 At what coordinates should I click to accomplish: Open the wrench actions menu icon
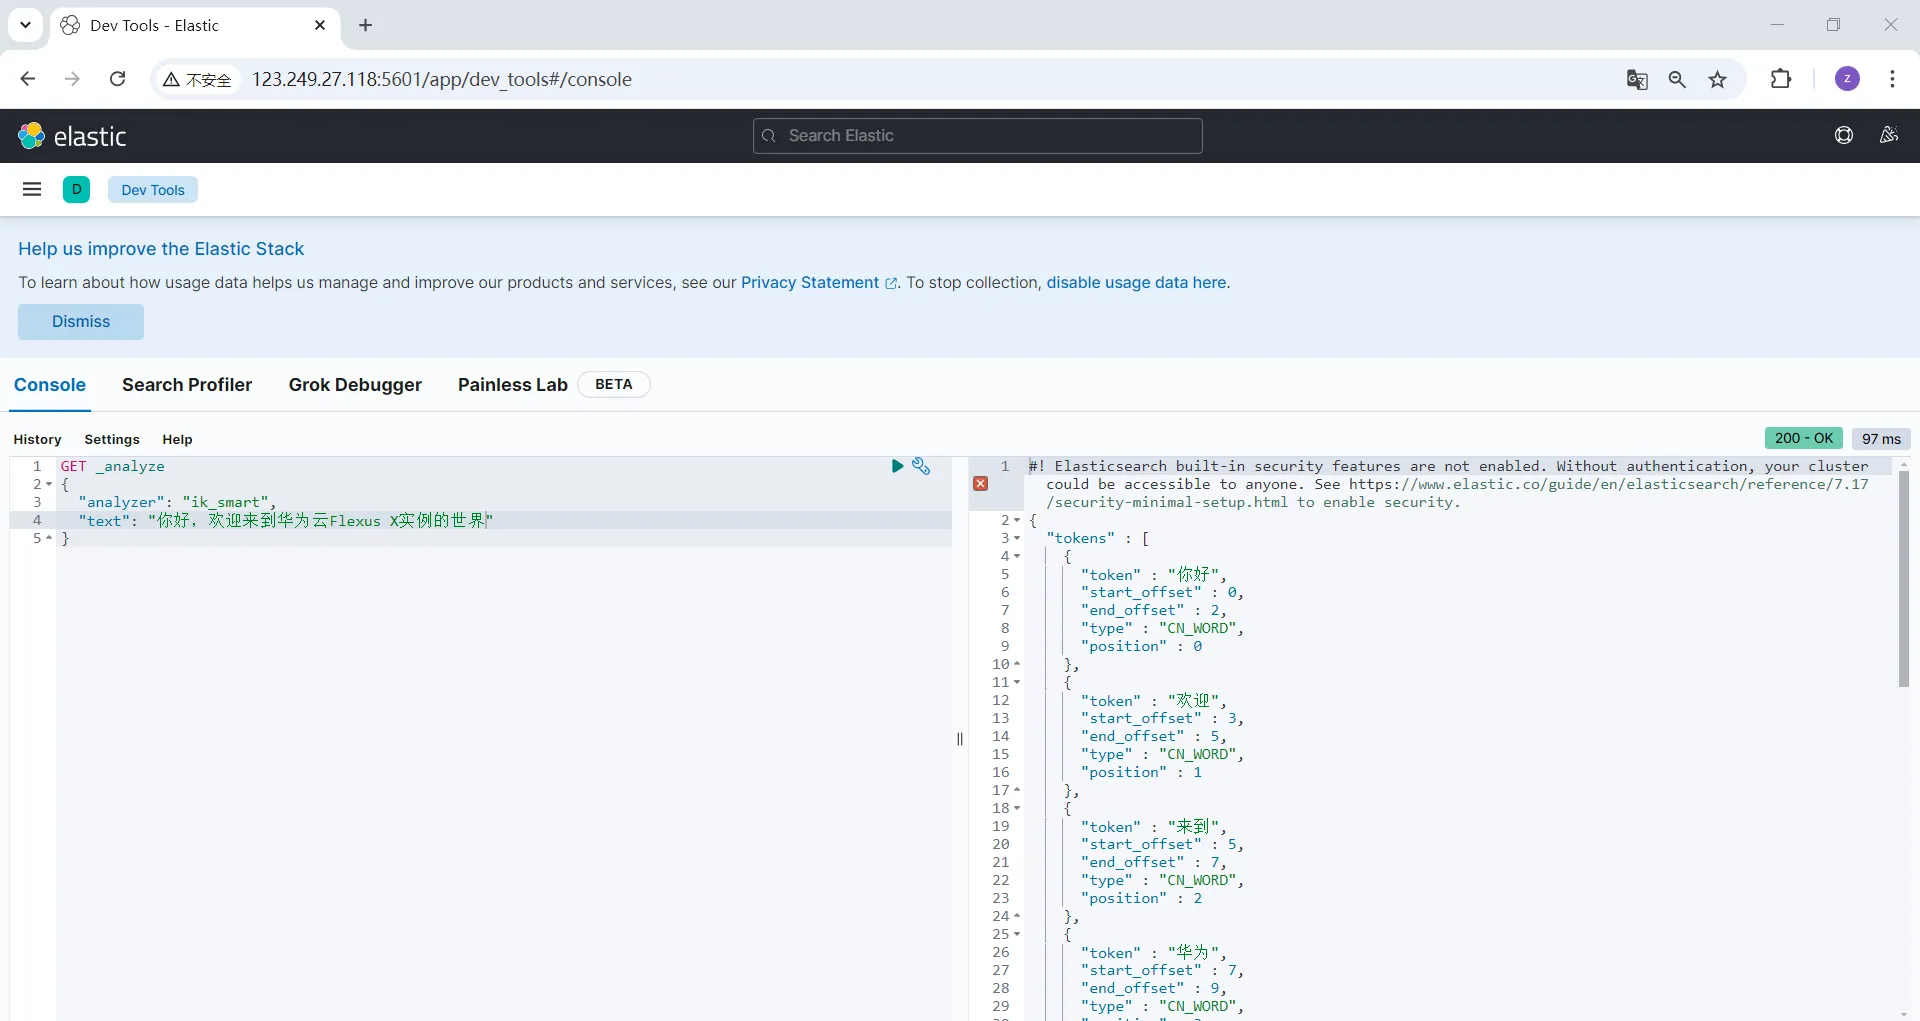coord(921,466)
